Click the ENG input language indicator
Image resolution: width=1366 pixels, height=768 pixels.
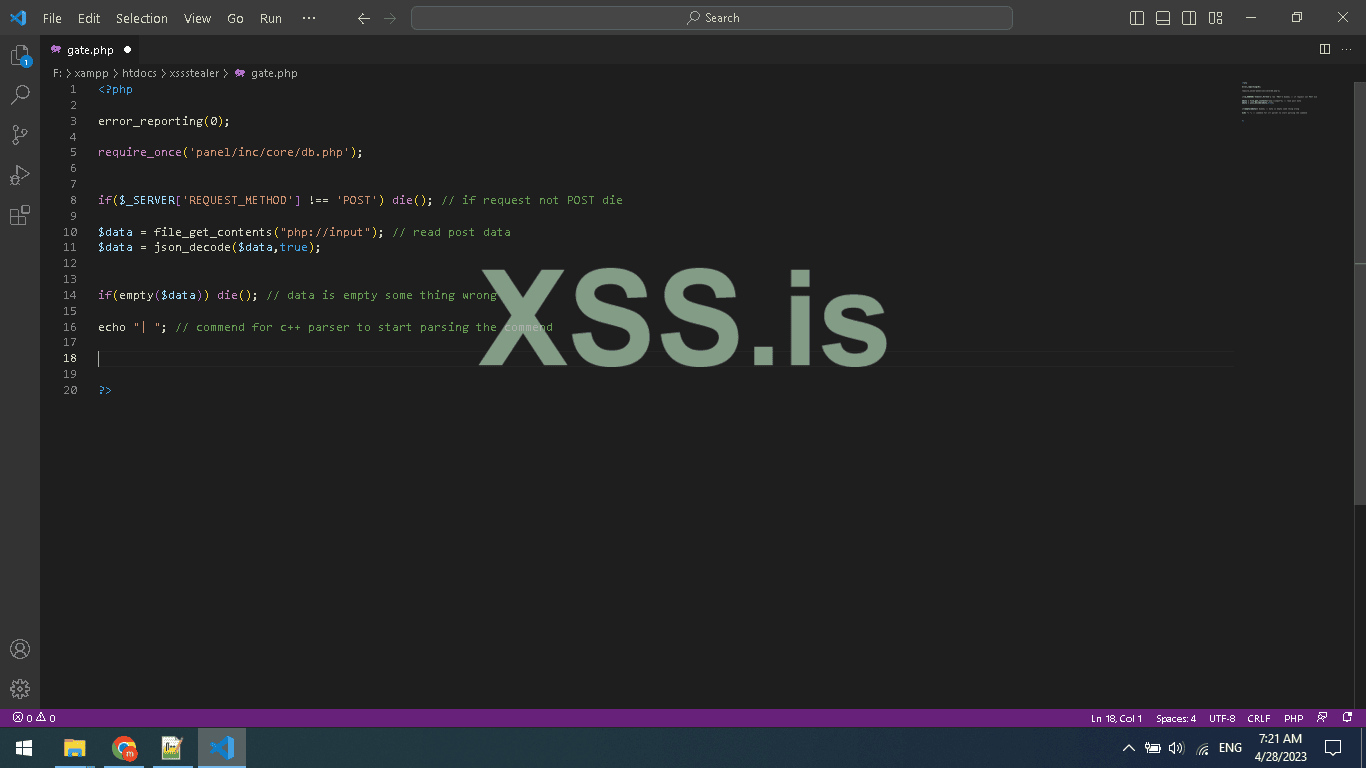[x=1231, y=748]
